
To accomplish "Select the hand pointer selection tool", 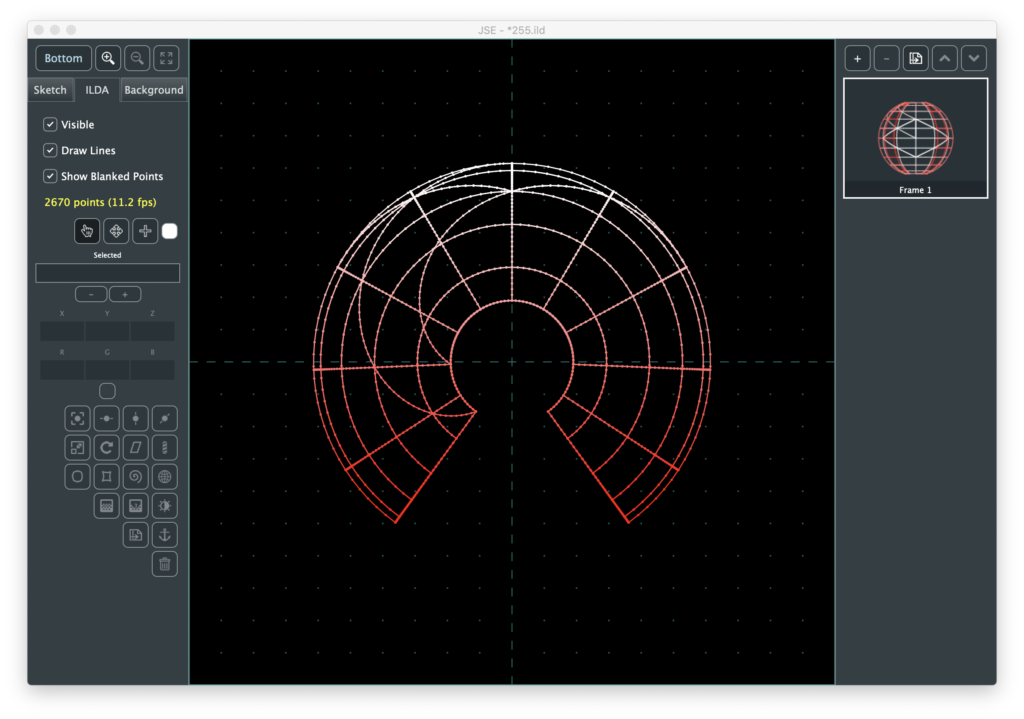I will coord(87,231).
